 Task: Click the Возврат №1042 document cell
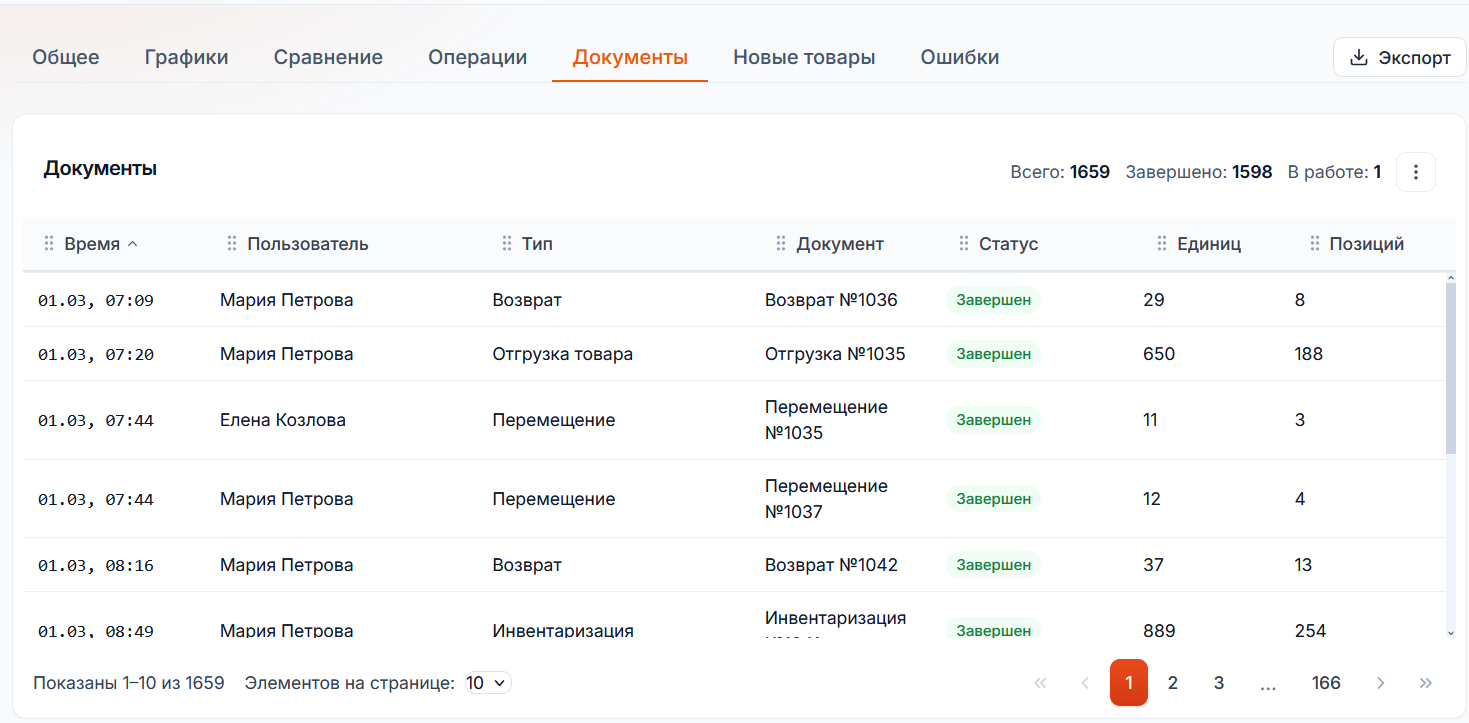(x=831, y=565)
